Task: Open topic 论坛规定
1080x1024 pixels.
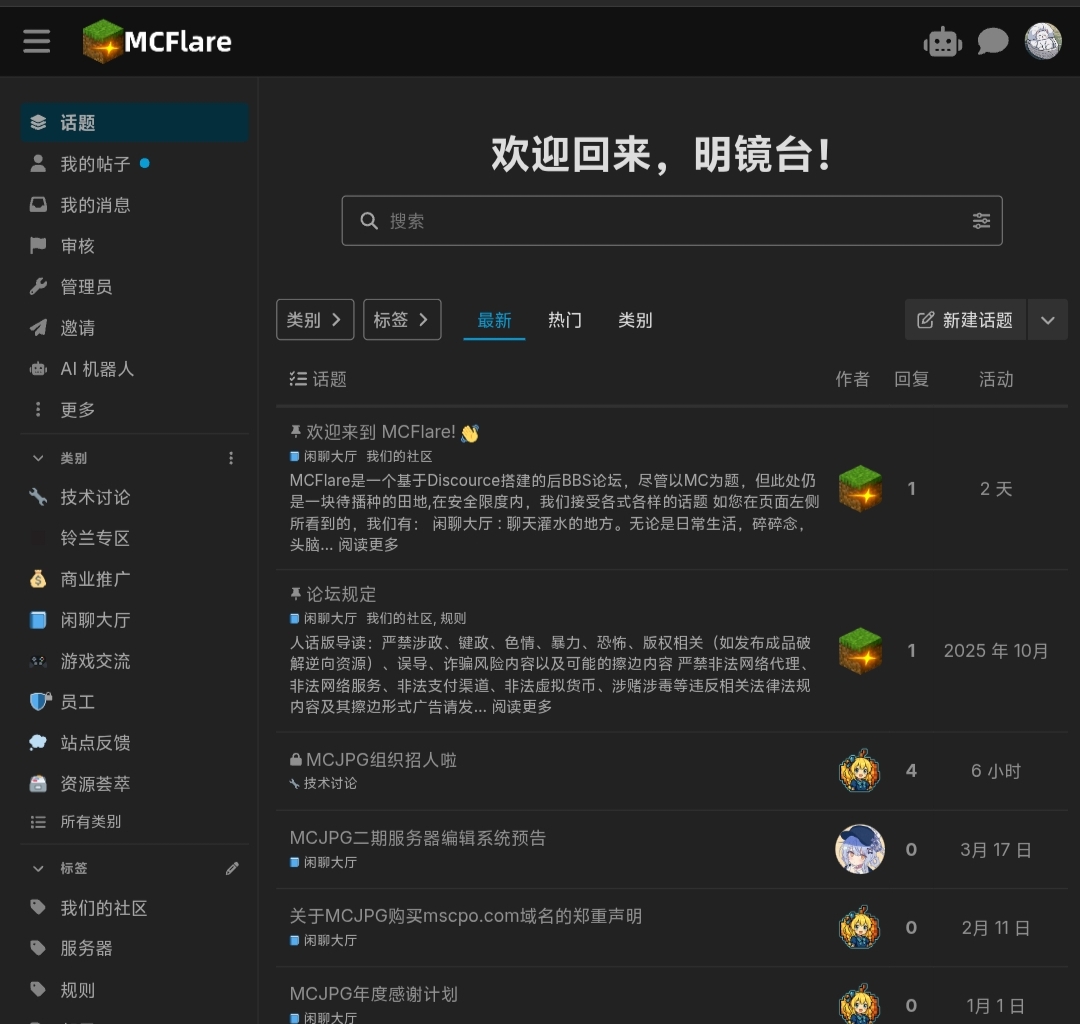Action: tap(341, 594)
